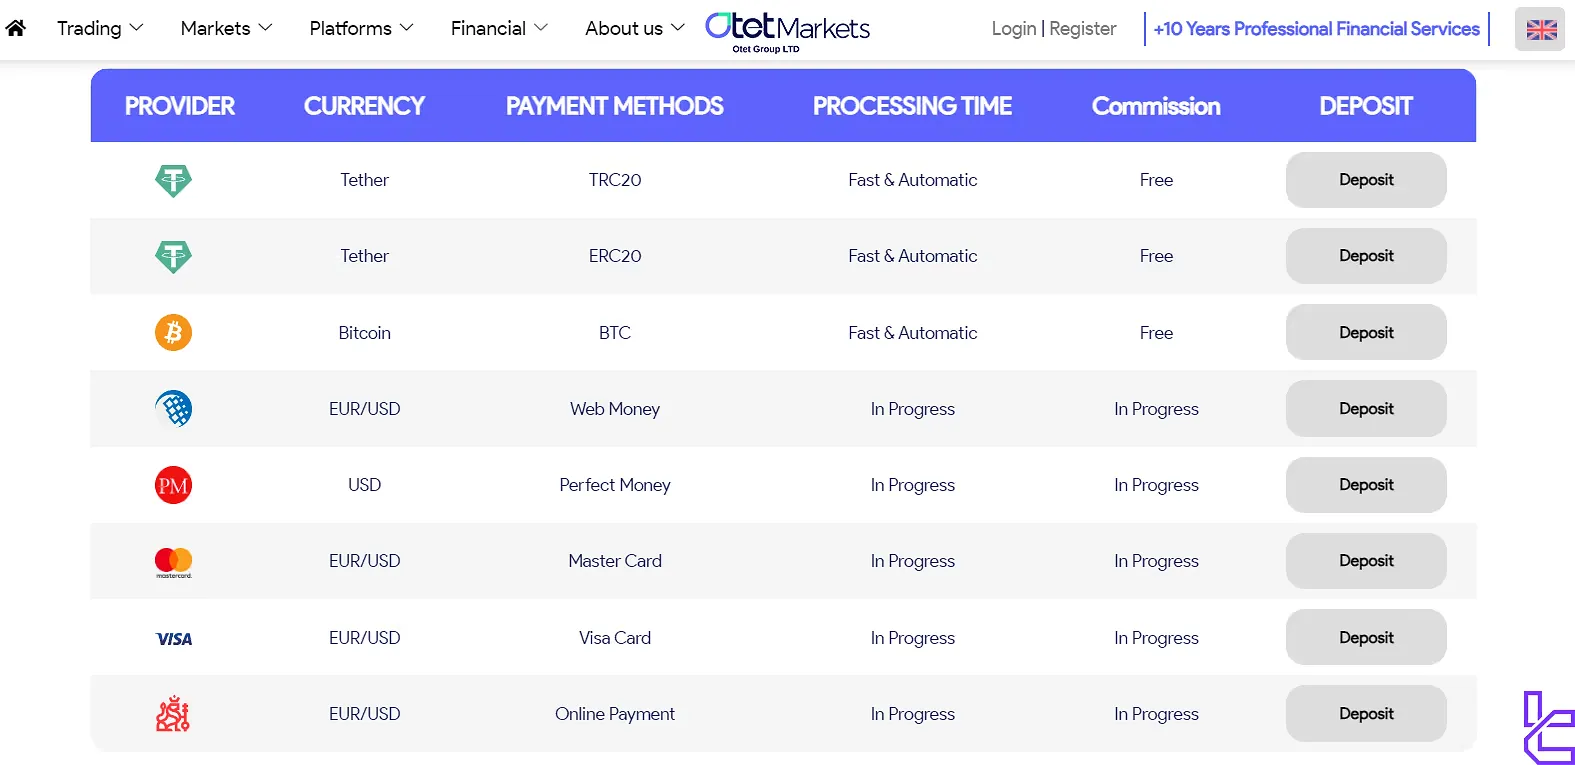
Task: Open the UK flag language selector
Action: point(1540,29)
